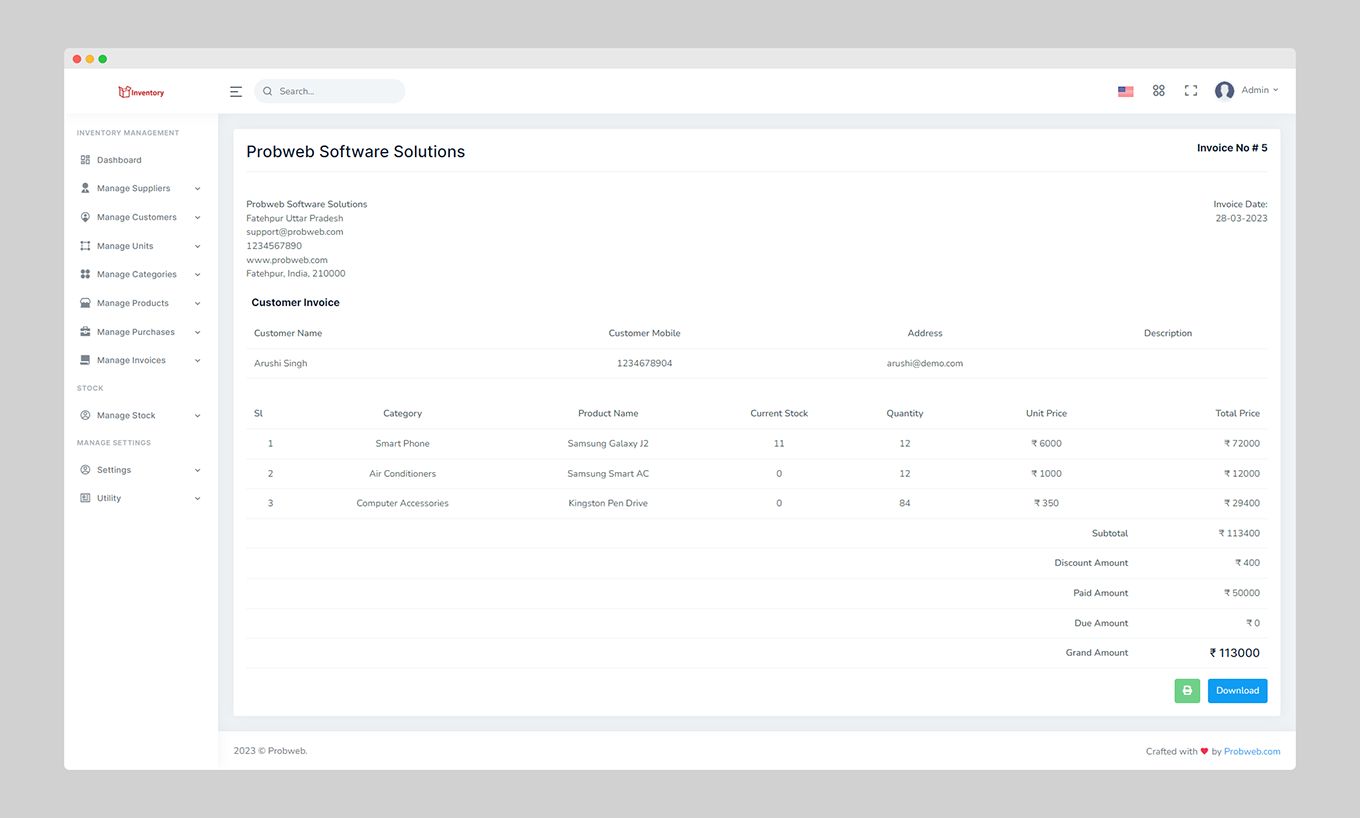Expand Manage Units chevron
Viewport: 1360px width, 818px height.
point(197,246)
